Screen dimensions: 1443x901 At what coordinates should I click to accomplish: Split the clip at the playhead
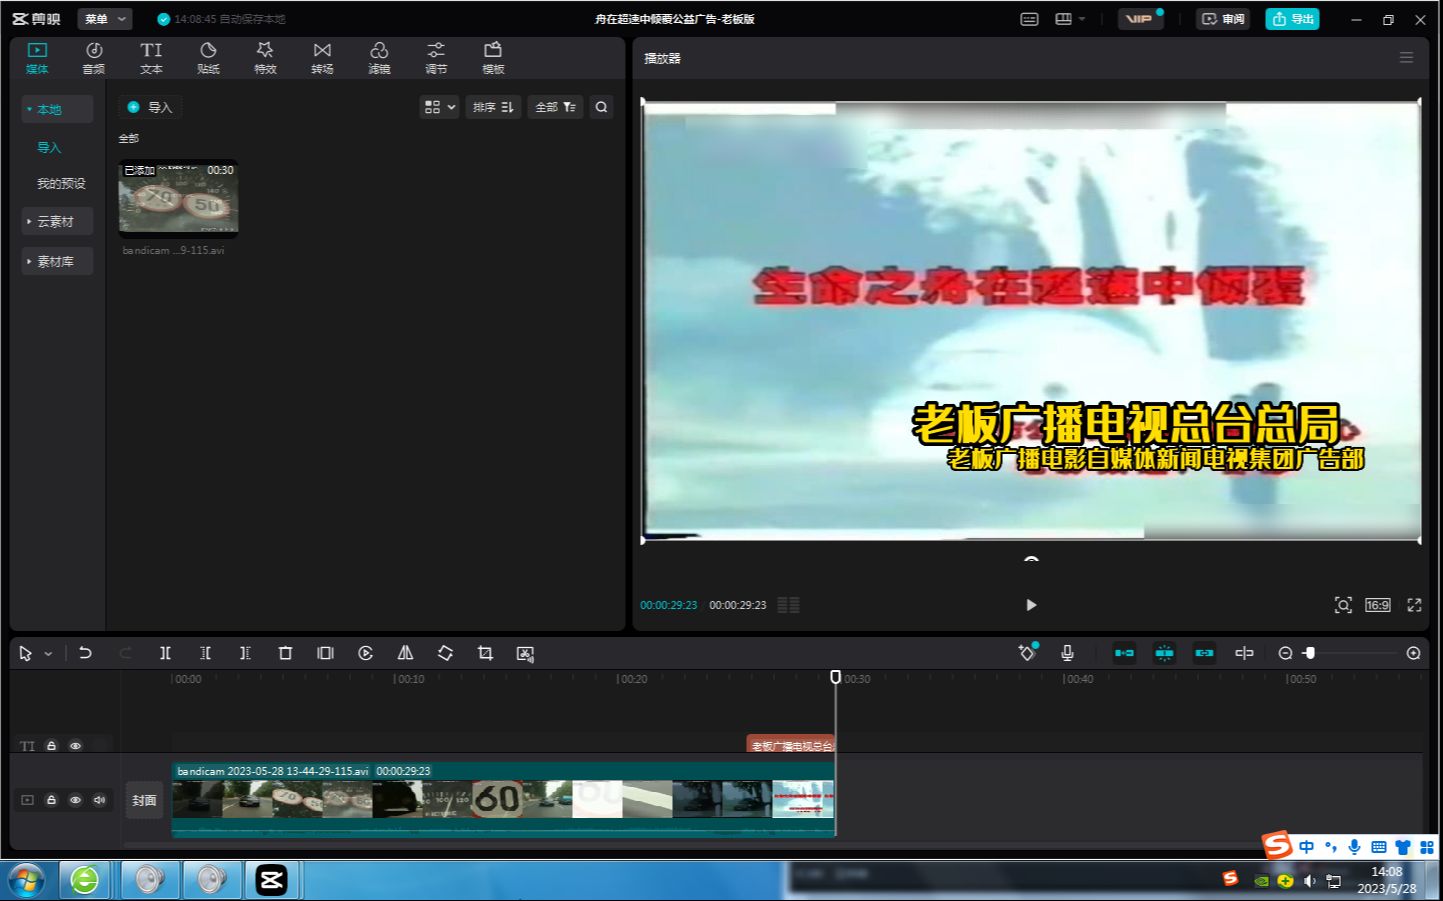pos(165,653)
